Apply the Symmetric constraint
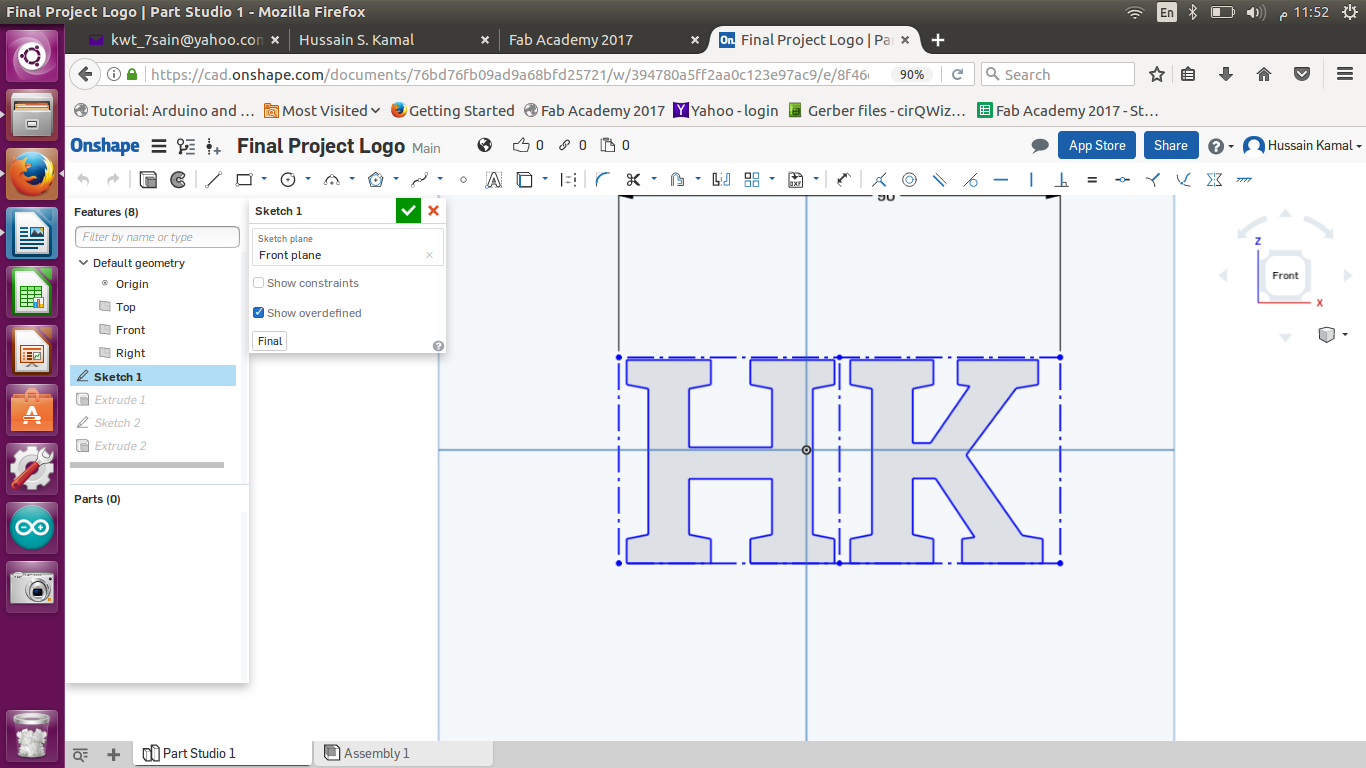Image resolution: width=1366 pixels, height=768 pixels. [1214, 180]
